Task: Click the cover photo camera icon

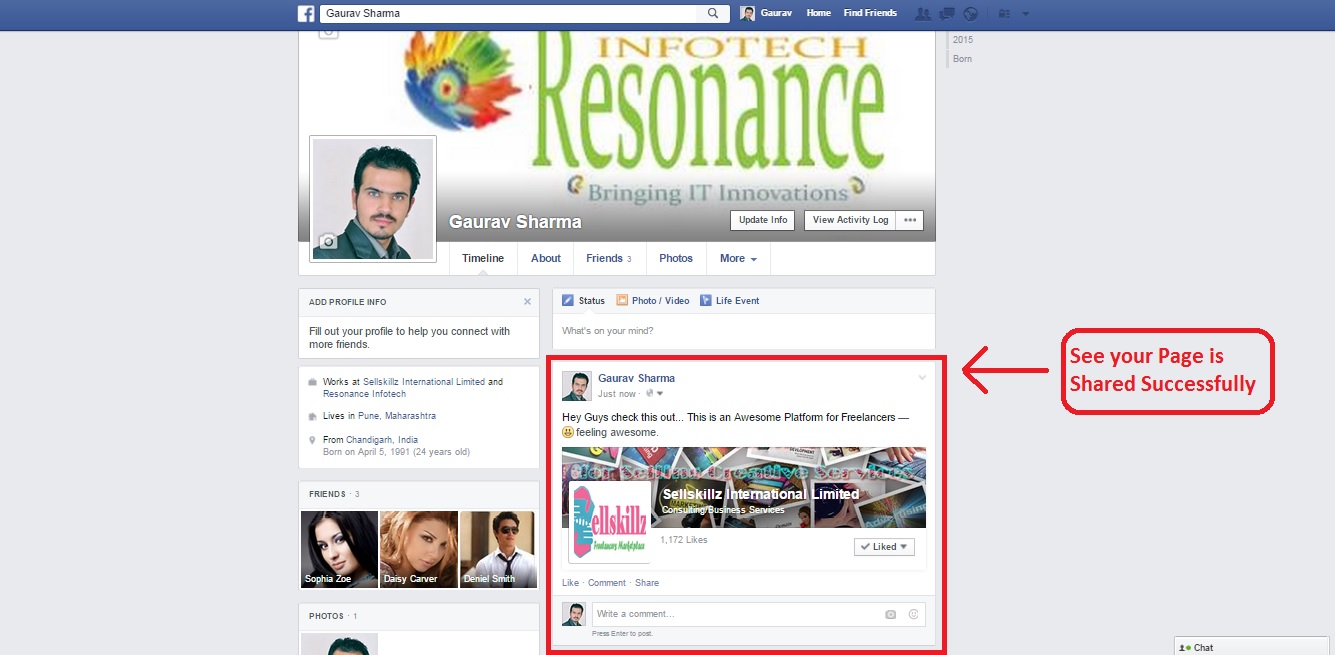Action: click(328, 33)
